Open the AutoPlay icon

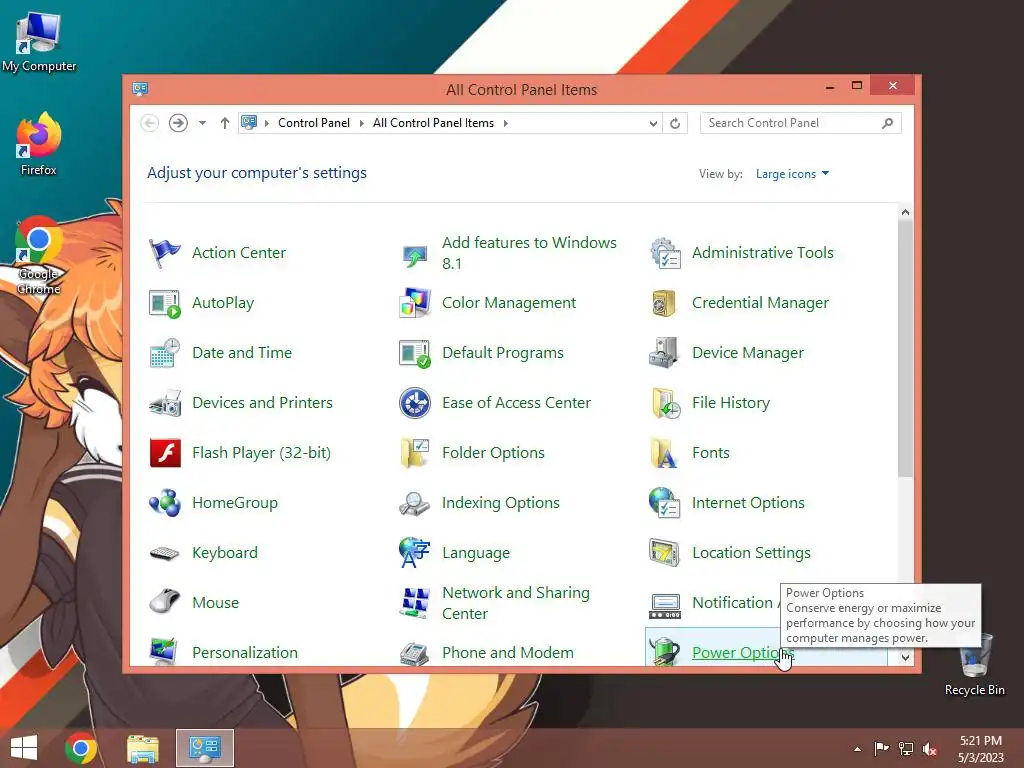tap(165, 303)
